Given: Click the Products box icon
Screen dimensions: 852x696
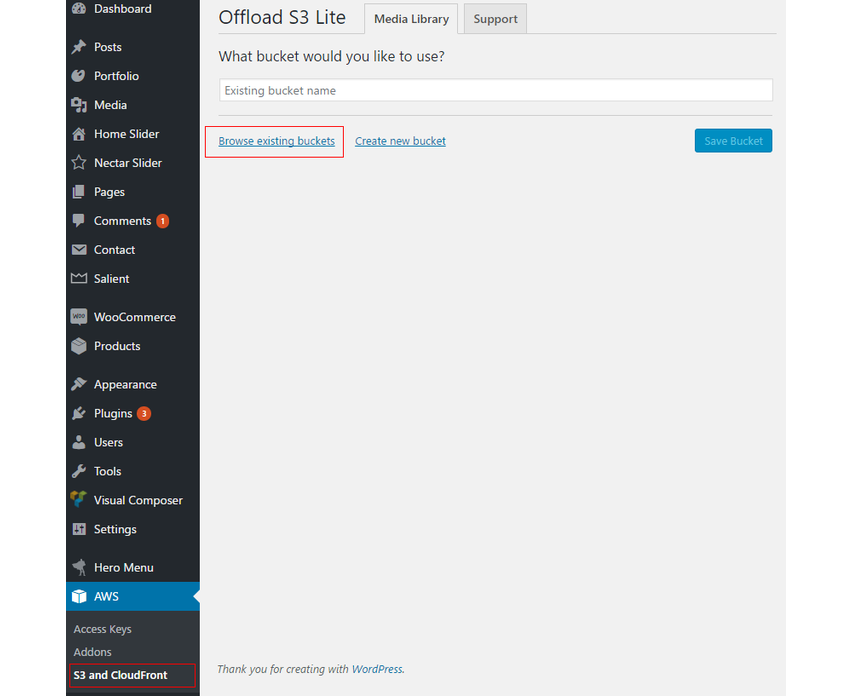Looking at the screenshot, I should 79,346.
